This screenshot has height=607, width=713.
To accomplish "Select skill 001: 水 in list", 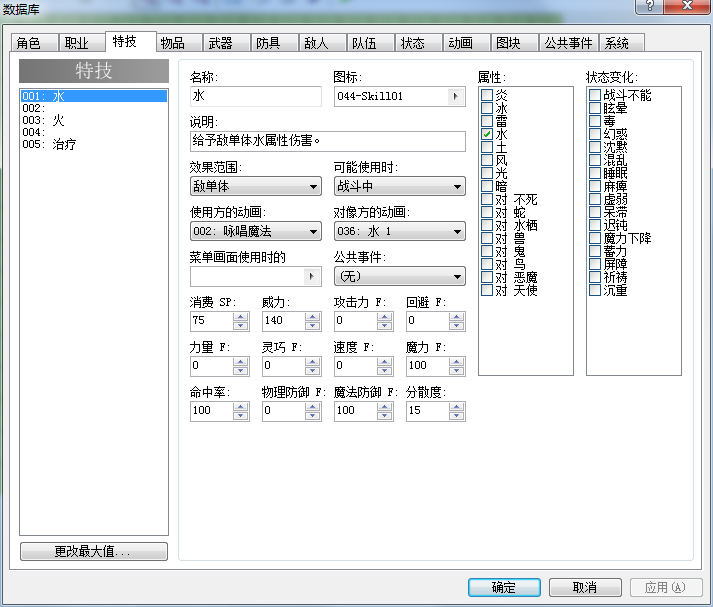I will click(x=94, y=96).
